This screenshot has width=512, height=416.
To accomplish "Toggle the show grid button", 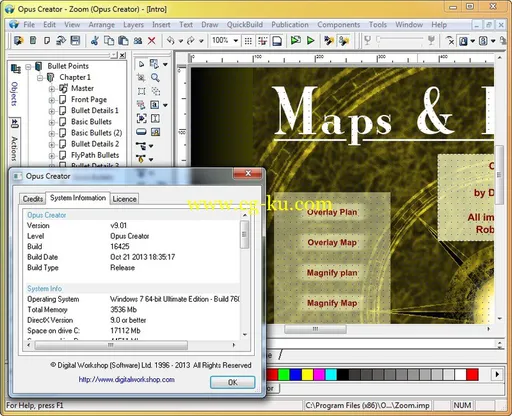I will tap(248, 41).
